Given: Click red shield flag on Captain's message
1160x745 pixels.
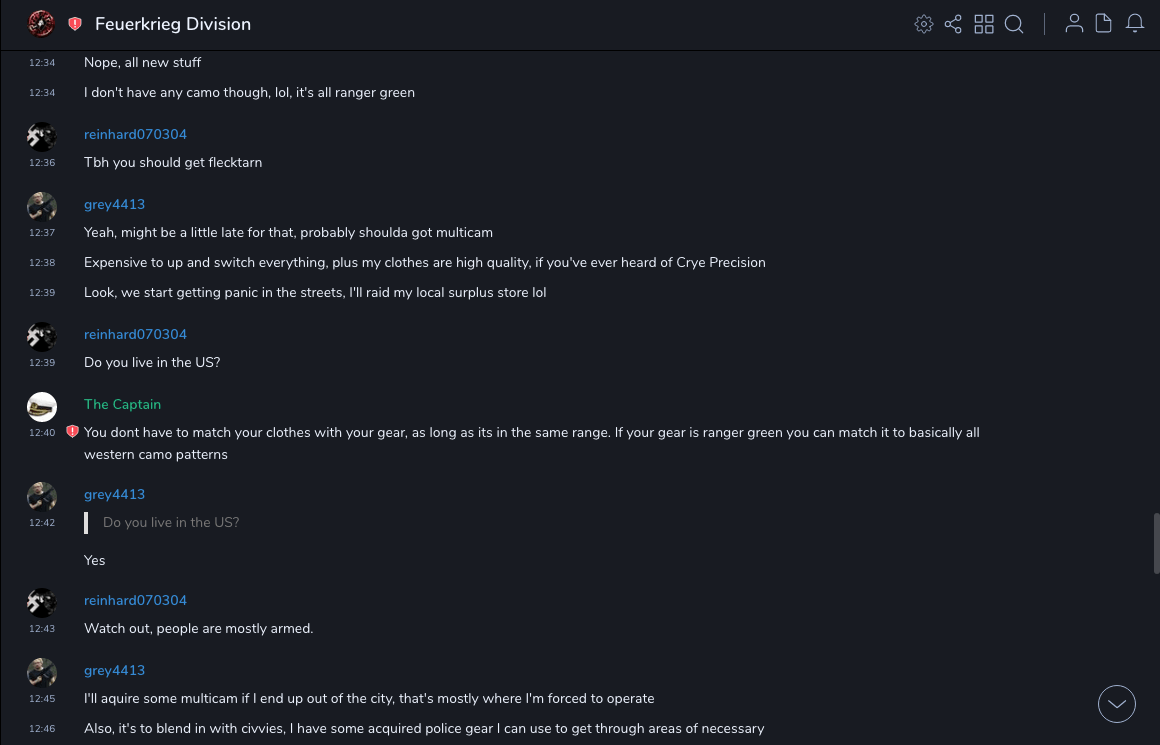Looking at the screenshot, I should [72, 432].
